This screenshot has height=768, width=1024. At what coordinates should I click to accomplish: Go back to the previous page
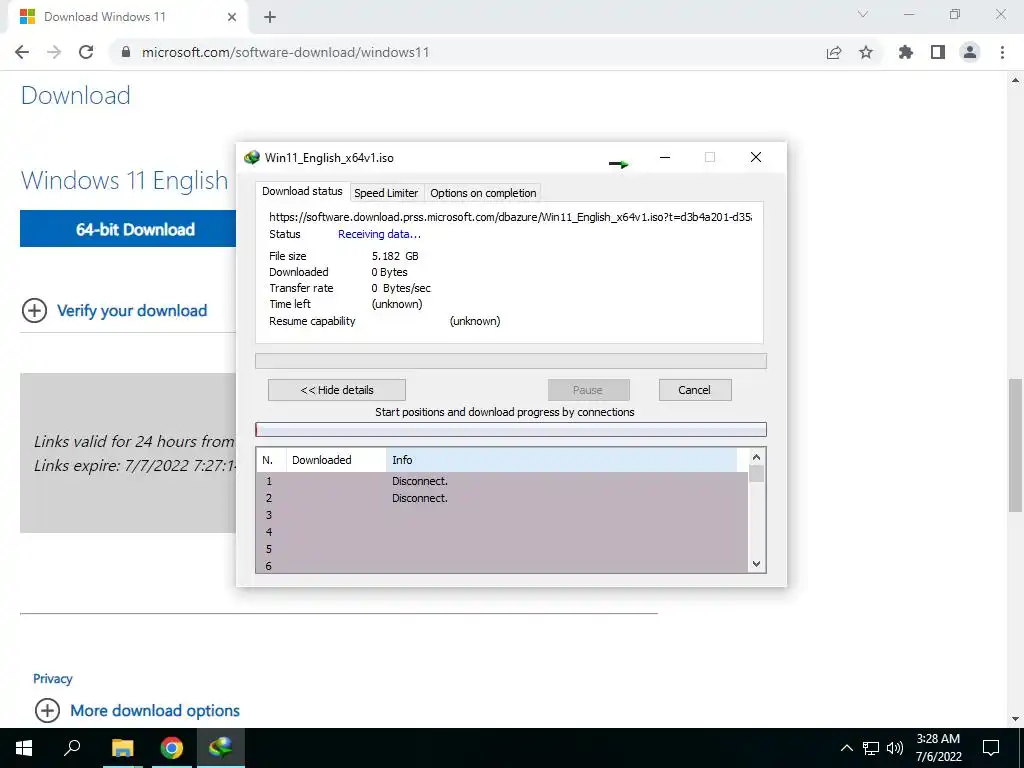22,52
